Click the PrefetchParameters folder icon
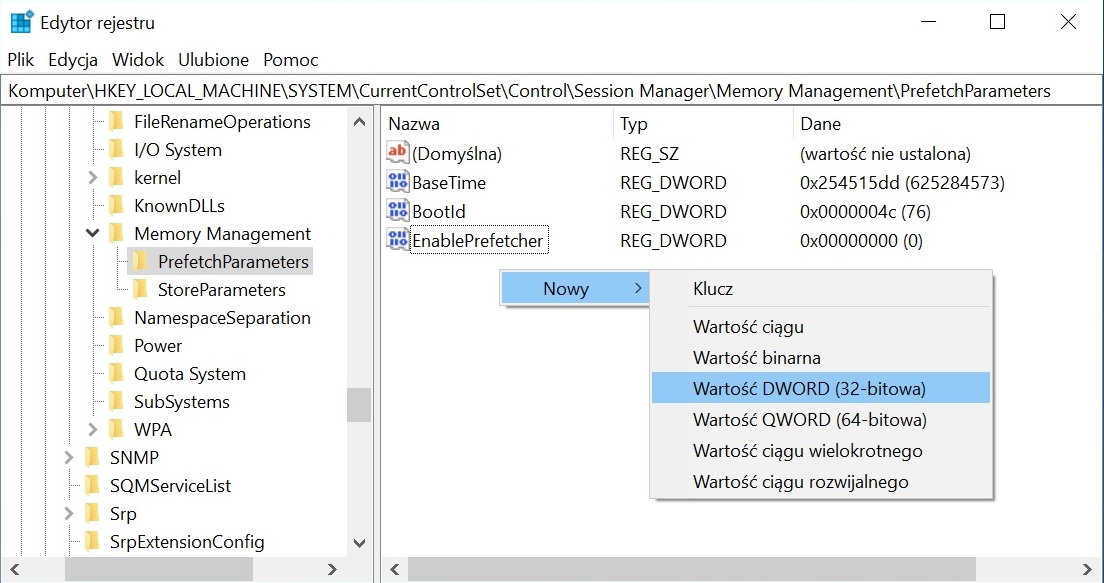 point(141,262)
